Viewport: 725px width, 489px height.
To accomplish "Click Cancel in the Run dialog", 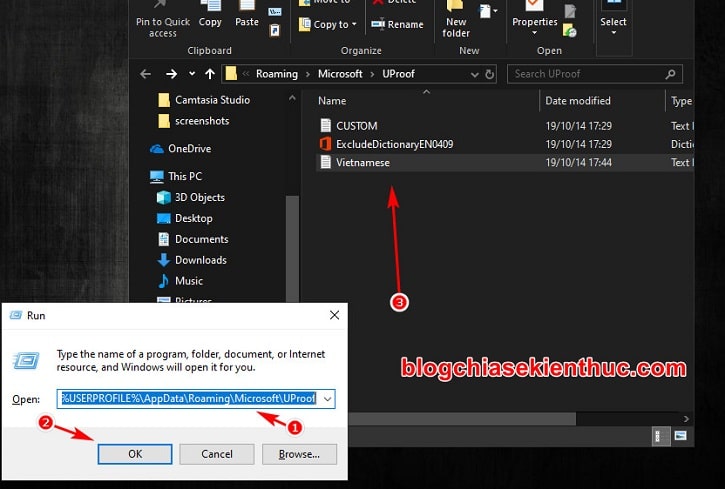I will (x=217, y=454).
